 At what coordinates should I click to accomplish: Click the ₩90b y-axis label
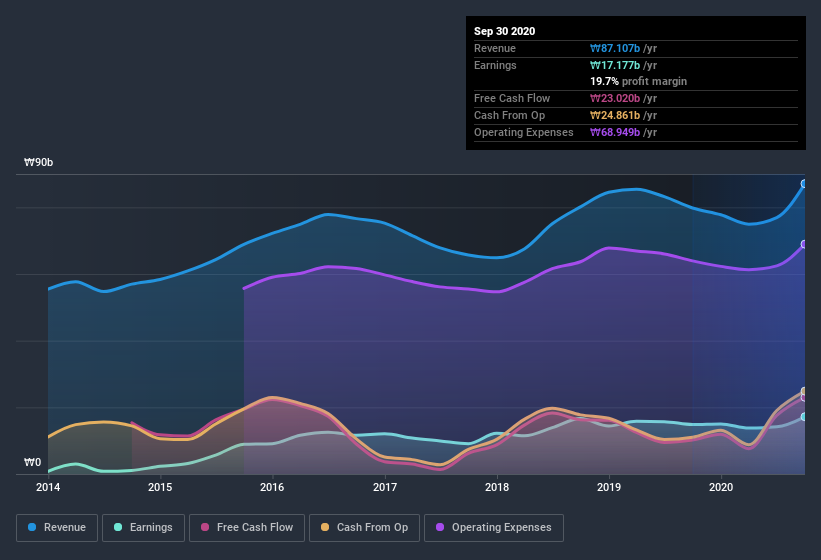[38, 163]
